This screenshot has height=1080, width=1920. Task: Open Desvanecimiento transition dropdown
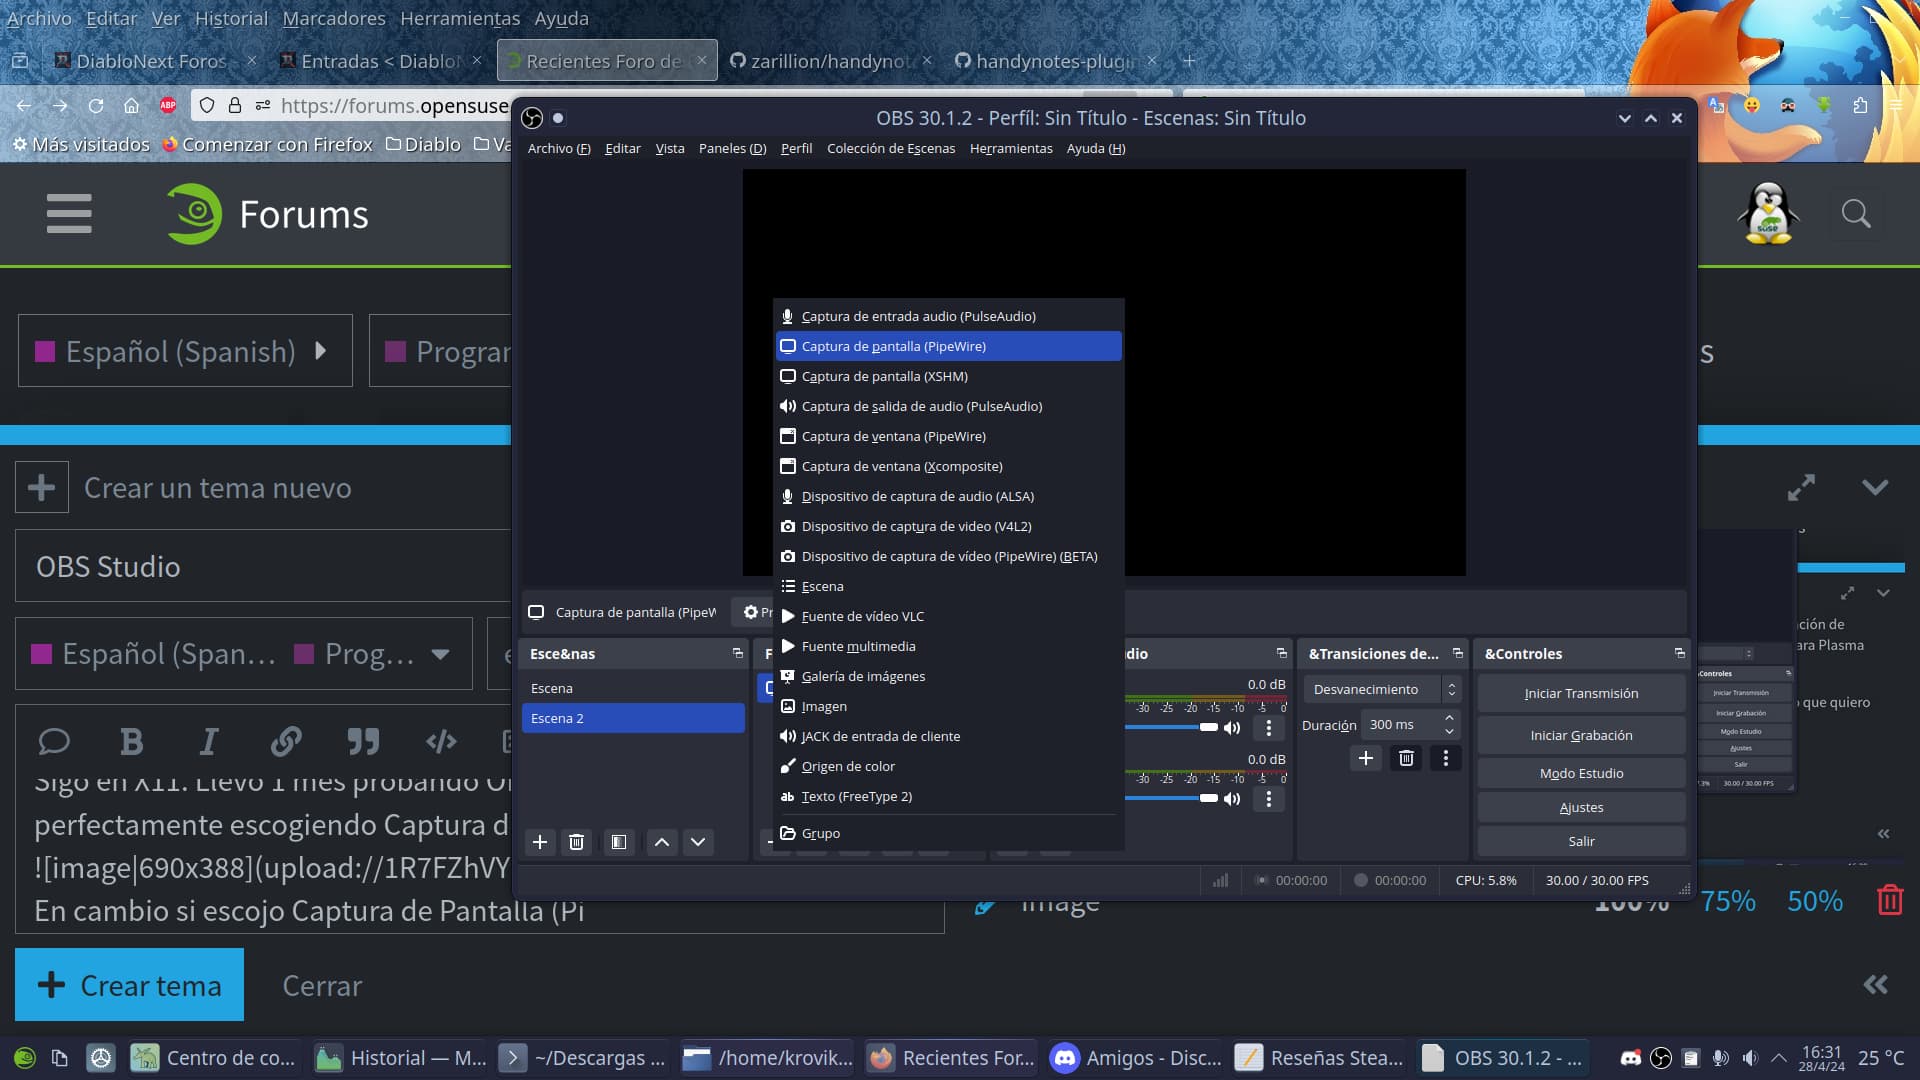tap(1382, 689)
